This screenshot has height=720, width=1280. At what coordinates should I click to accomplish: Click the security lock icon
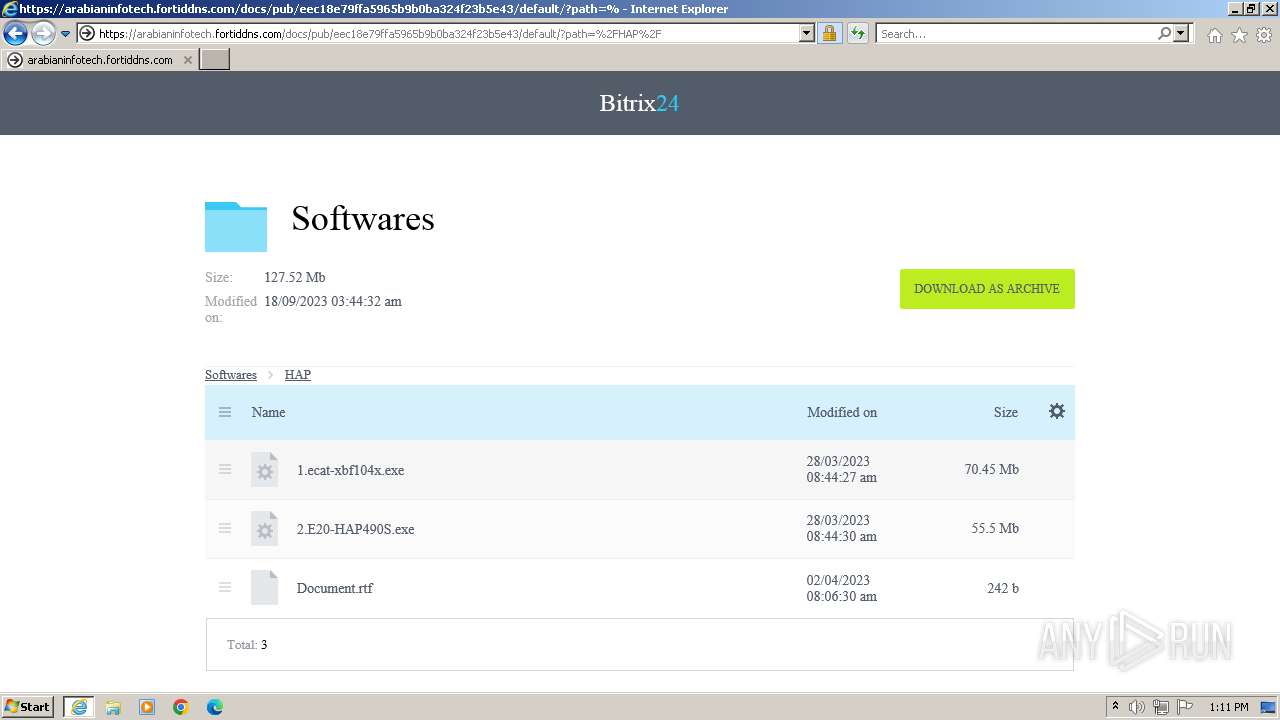829,34
